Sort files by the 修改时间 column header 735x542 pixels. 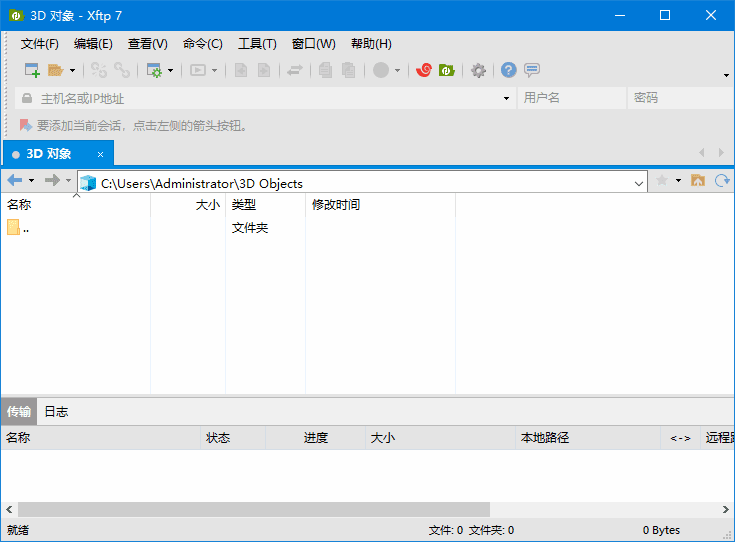(x=336, y=205)
